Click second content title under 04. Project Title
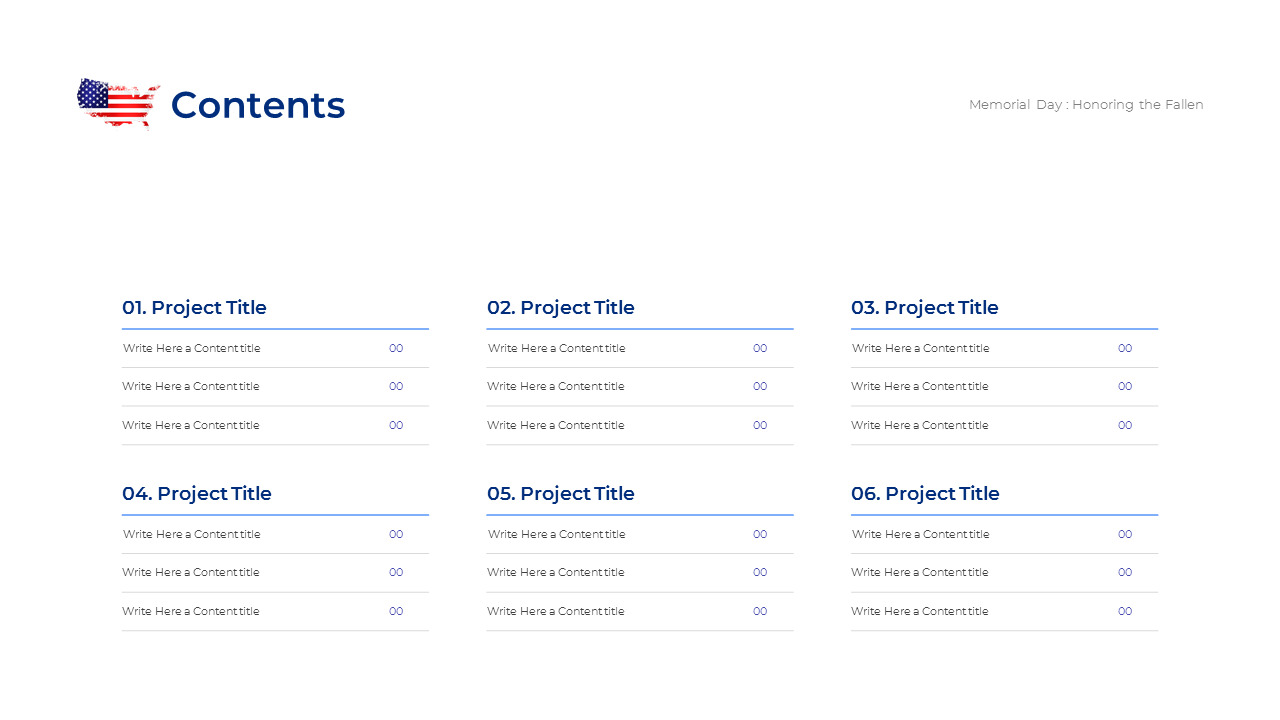 coord(190,572)
